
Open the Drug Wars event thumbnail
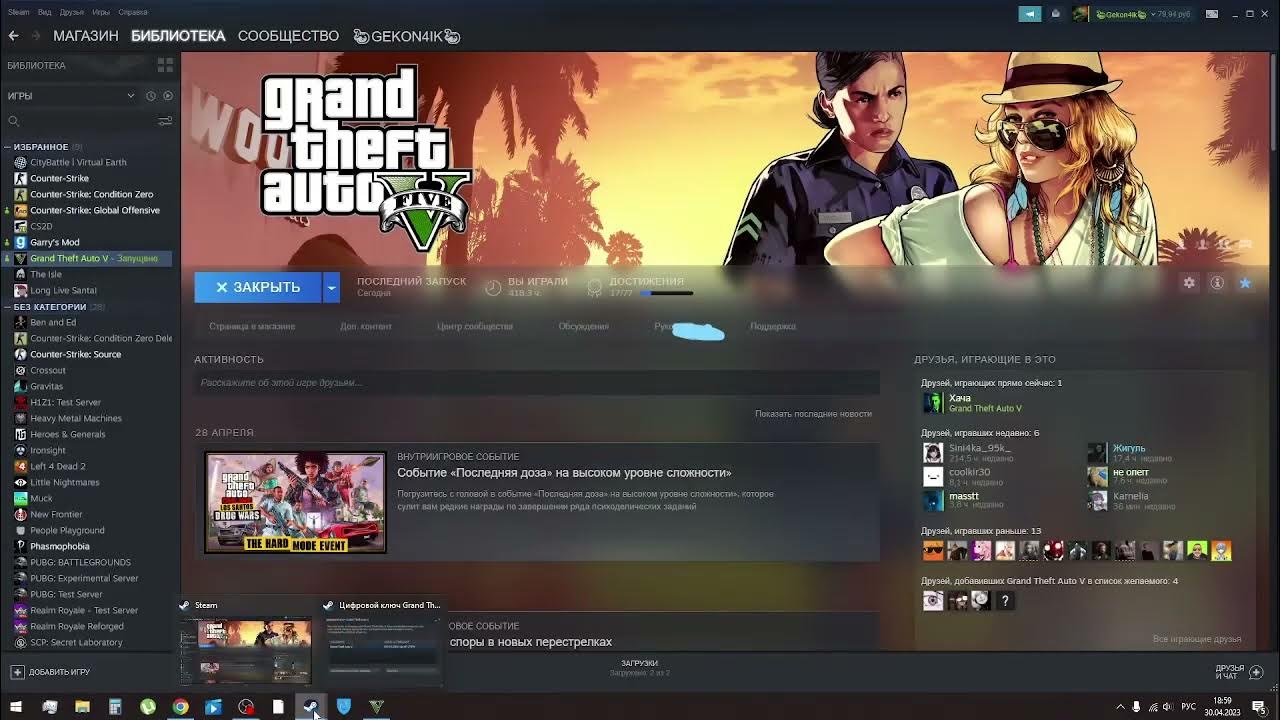(295, 502)
